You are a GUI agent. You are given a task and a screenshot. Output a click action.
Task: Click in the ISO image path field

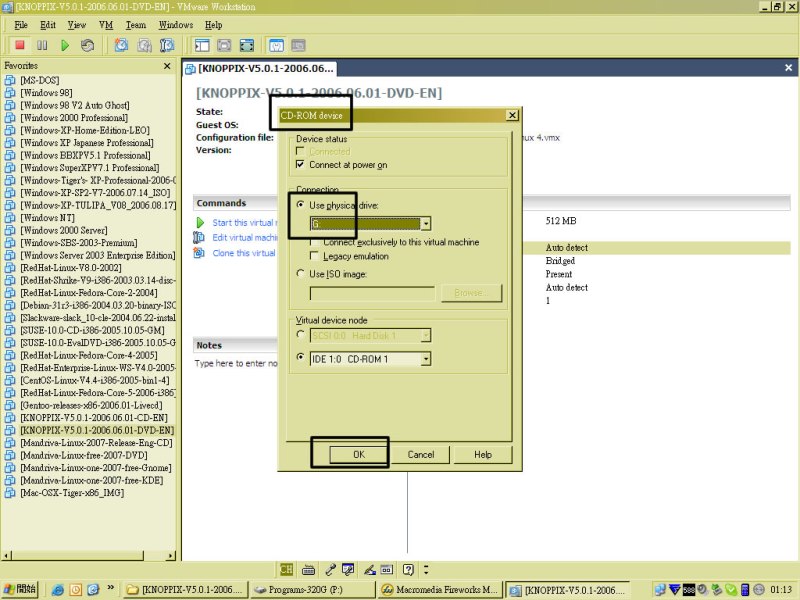coord(372,293)
